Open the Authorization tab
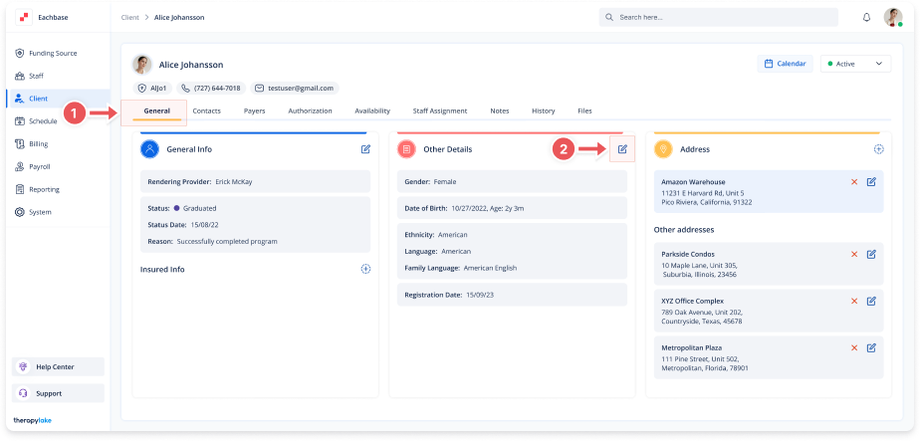Viewport: 920px width, 441px height. tap(310, 110)
